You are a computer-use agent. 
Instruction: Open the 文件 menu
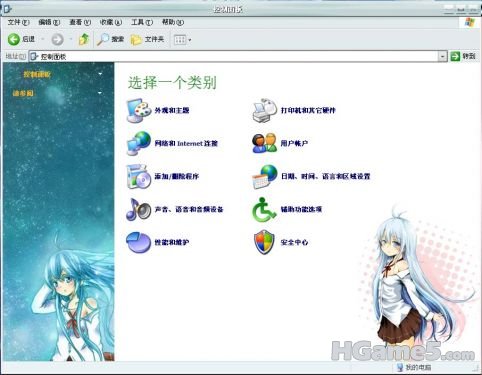click(x=18, y=22)
